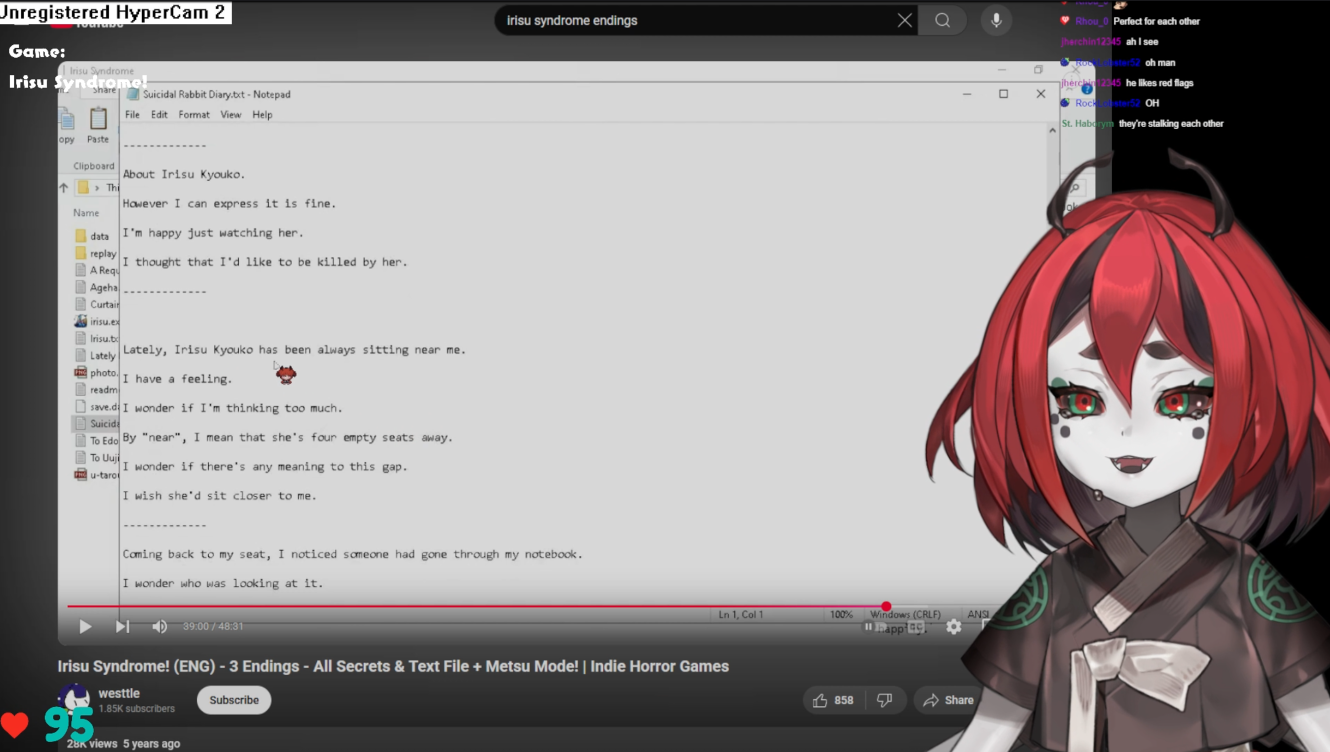
Task: Open westtle channel name link
Action: click(119, 693)
